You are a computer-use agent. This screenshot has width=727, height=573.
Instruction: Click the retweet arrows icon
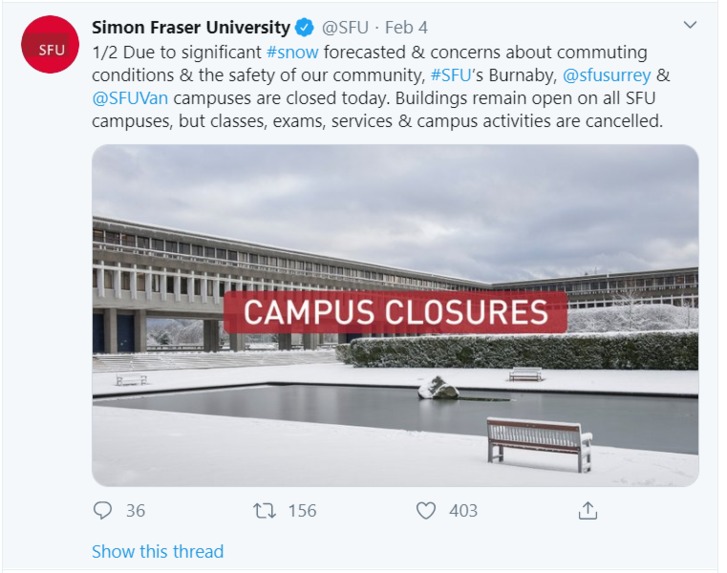[264, 511]
